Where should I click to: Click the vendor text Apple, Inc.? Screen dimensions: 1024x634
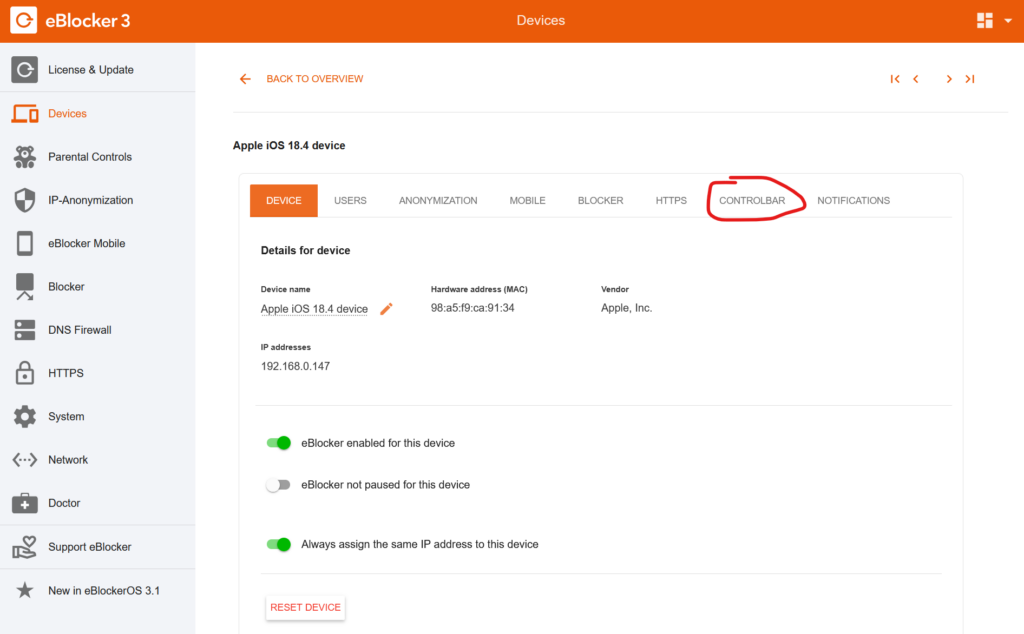tap(626, 308)
